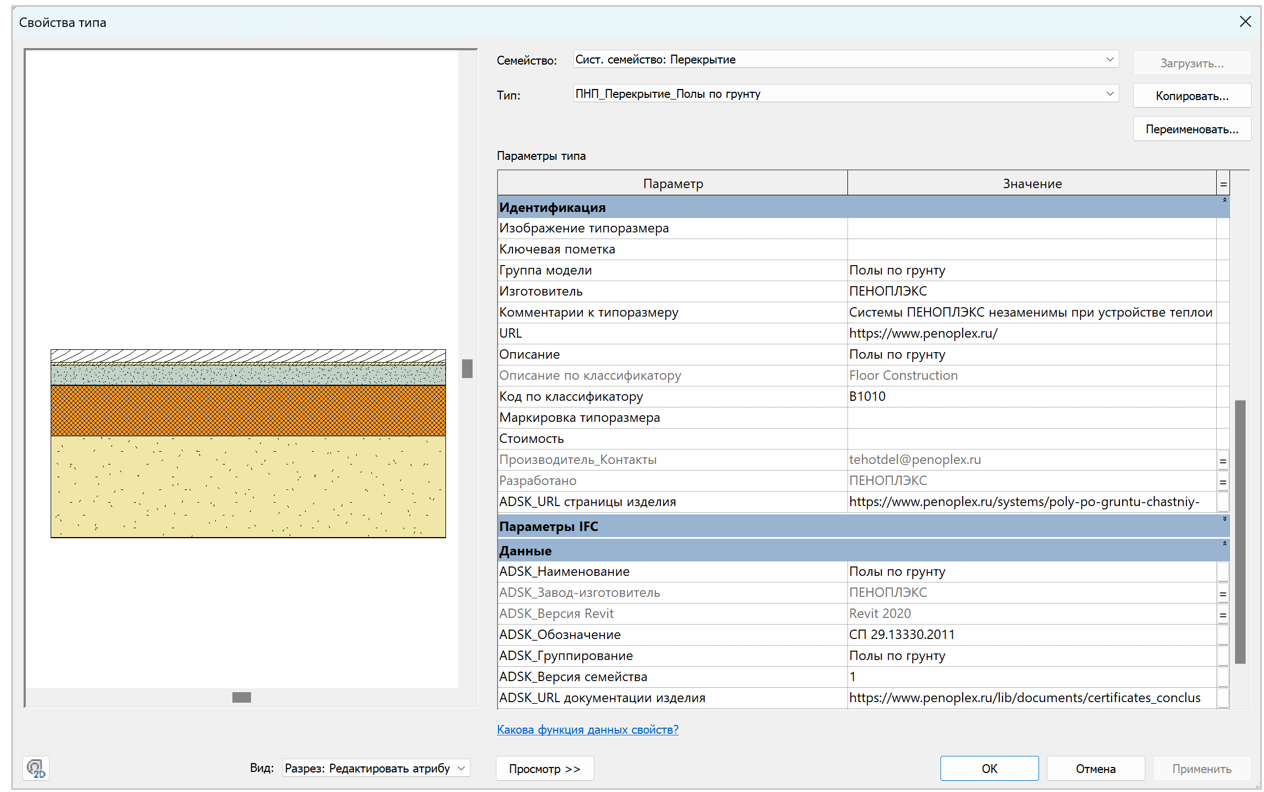Viewport: 1264px width, 792px height.
Task: Click the equals button in Производитель_Контакты row
Action: pos(1222,460)
